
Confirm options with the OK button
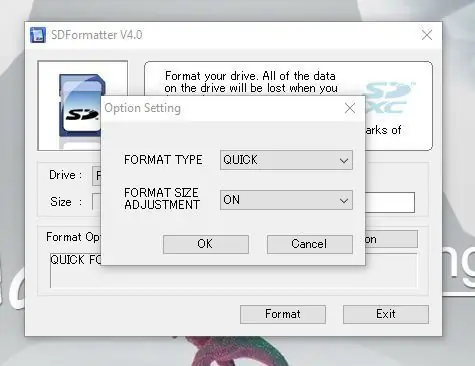[x=206, y=244]
